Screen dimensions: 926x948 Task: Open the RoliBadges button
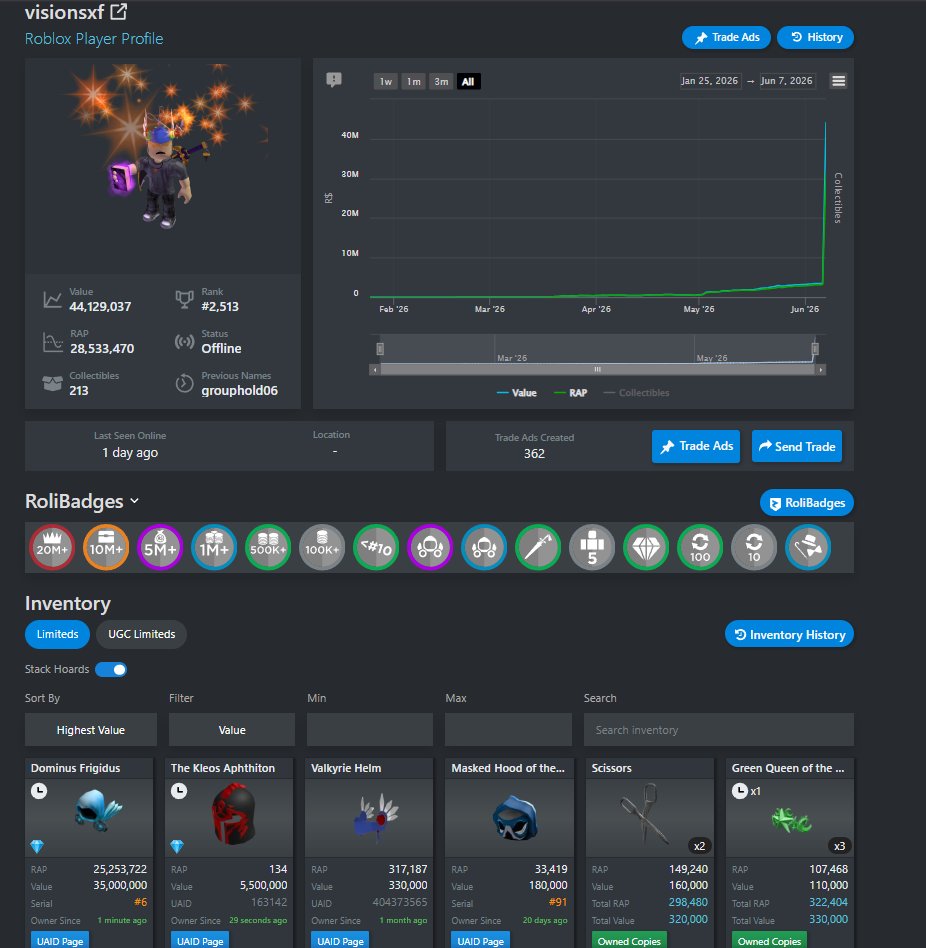pos(806,503)
